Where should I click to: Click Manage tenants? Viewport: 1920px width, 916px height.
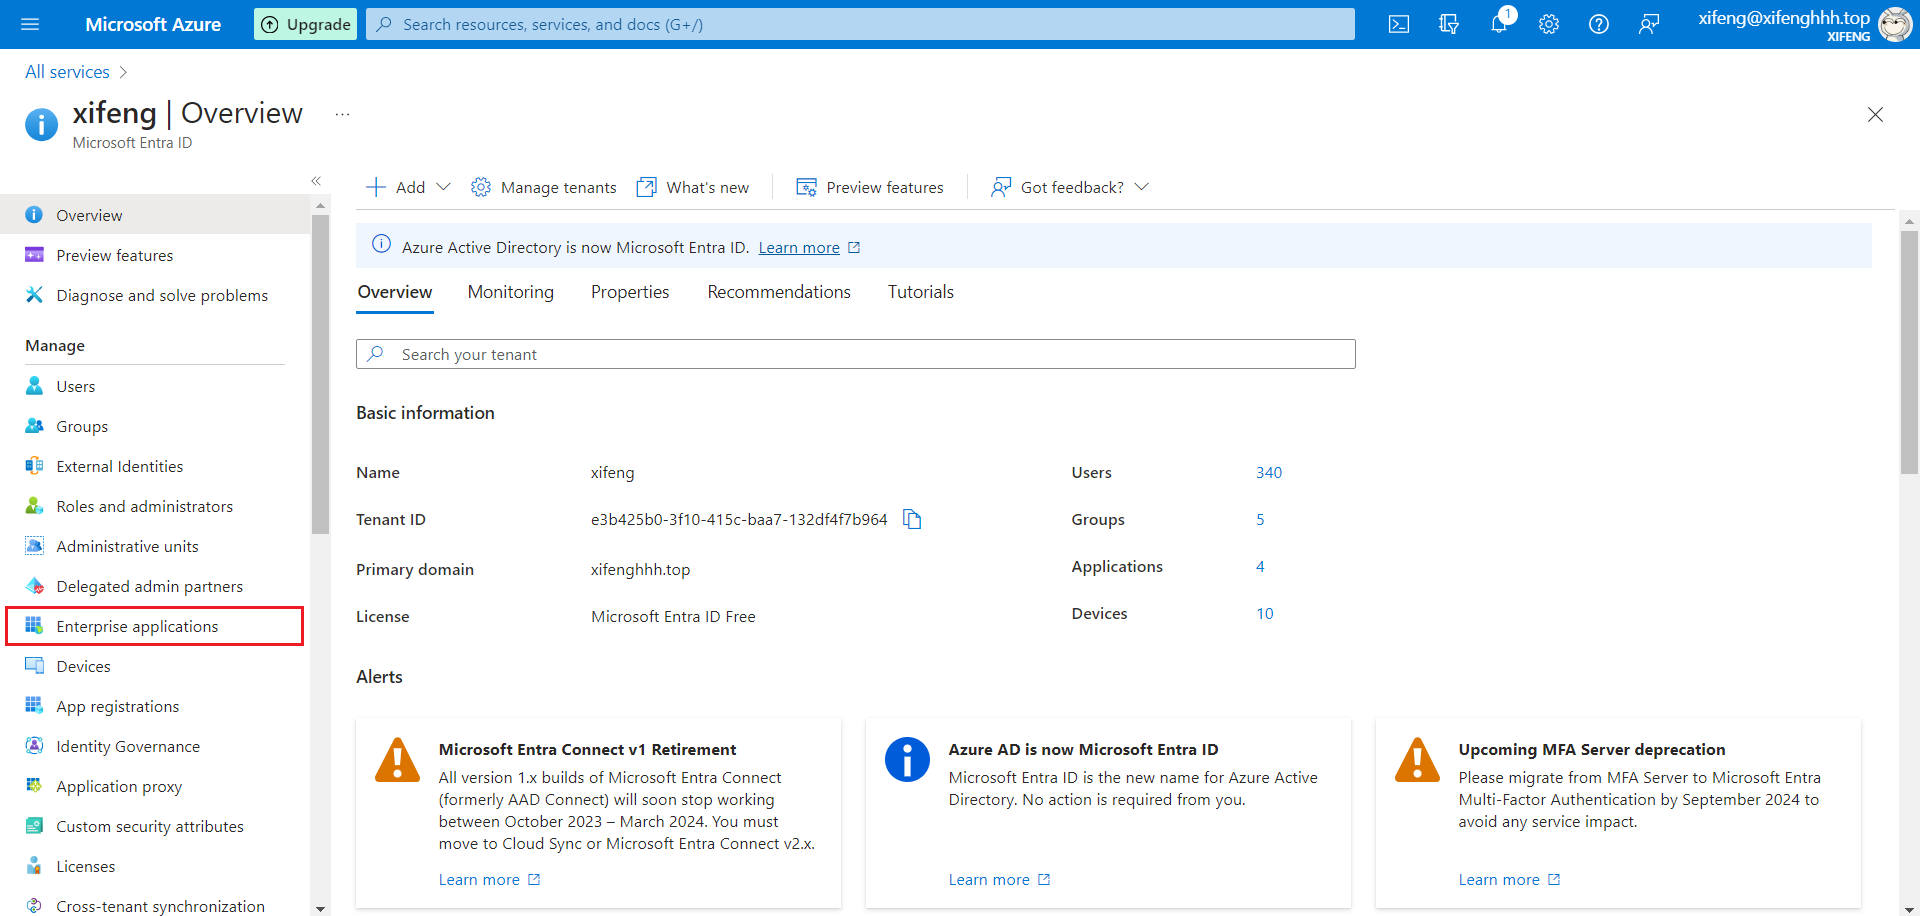[x=544, y=187]
